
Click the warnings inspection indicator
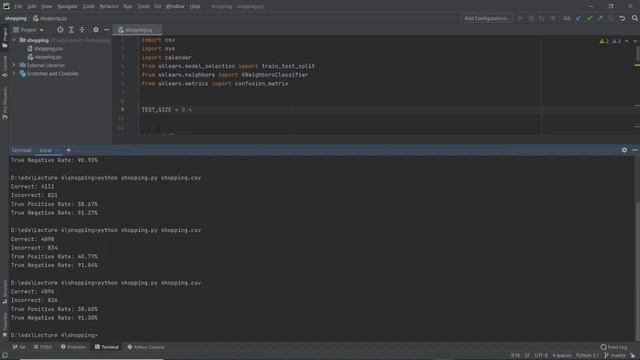point(610,41)
